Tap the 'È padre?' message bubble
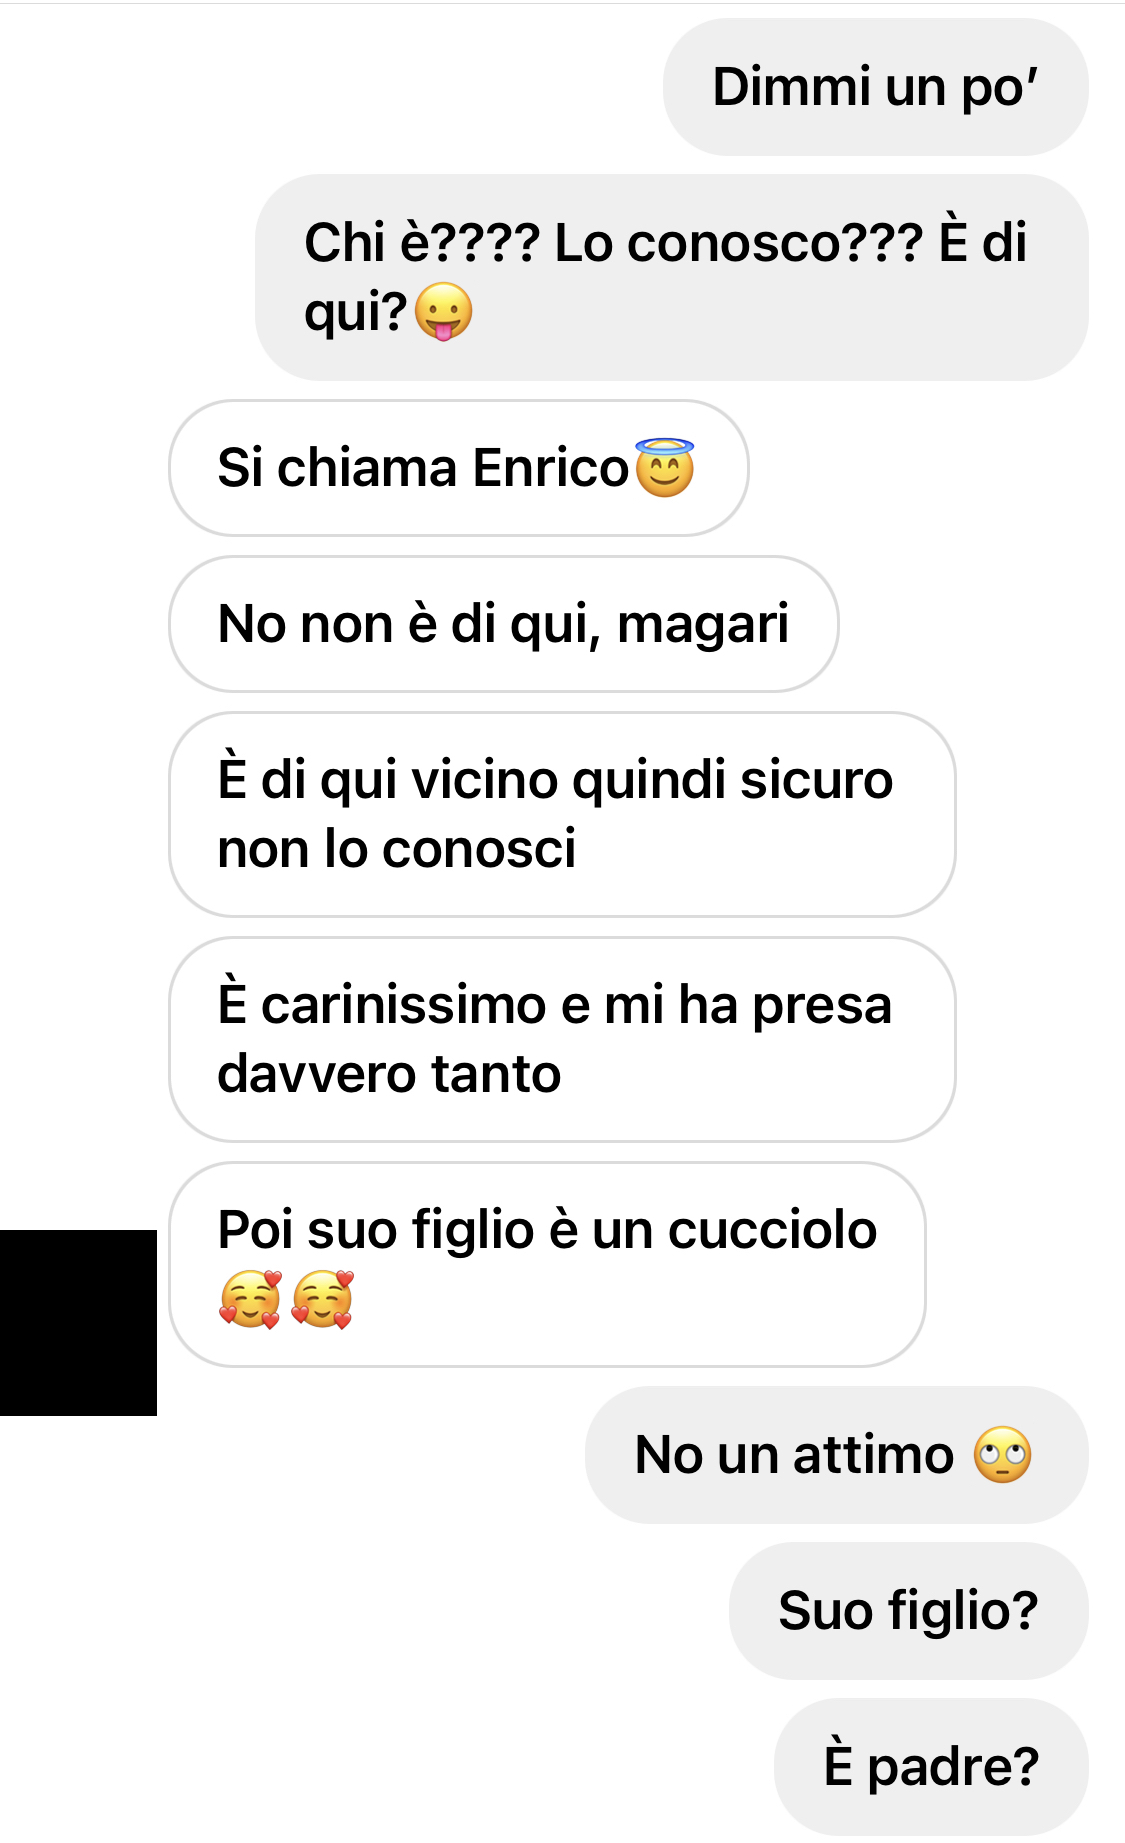Image resolution: width=1125 pixels, height=1843 pixels. click(931, 1767)
